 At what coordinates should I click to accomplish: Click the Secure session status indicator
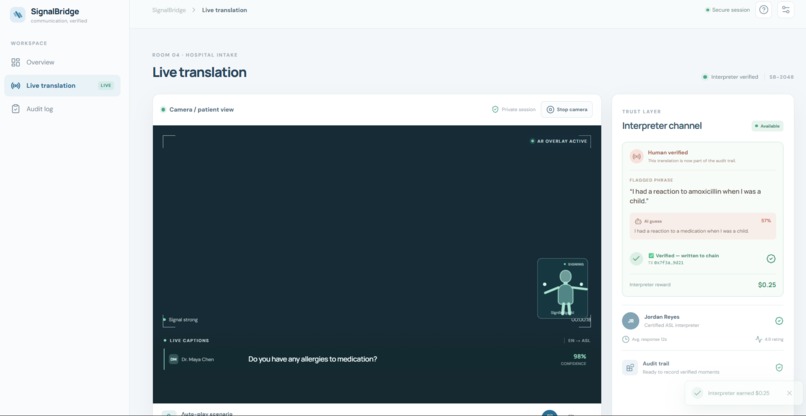pos(727,10)
